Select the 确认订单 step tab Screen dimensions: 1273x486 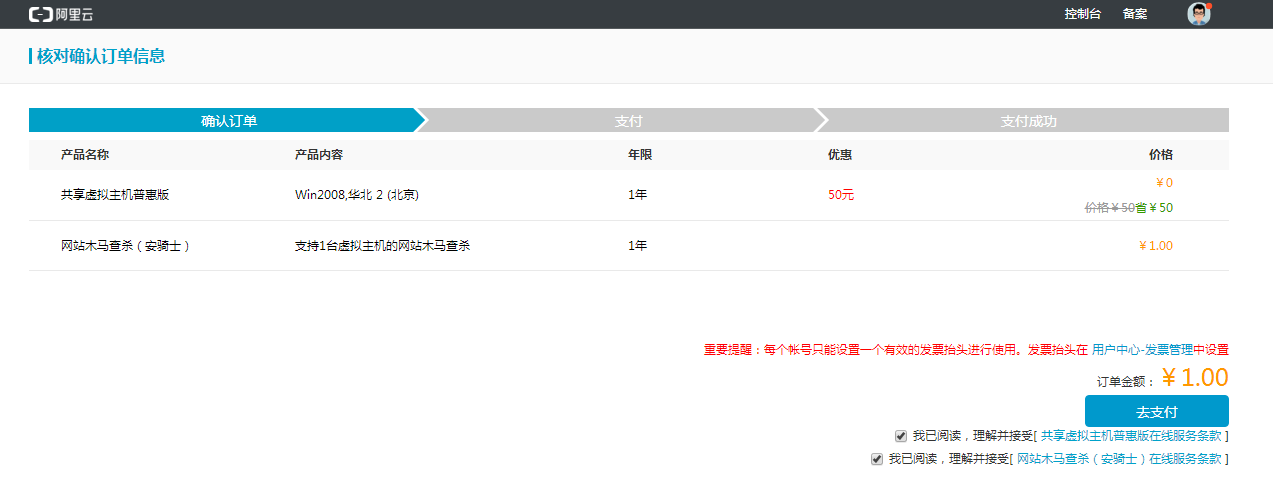228,121
